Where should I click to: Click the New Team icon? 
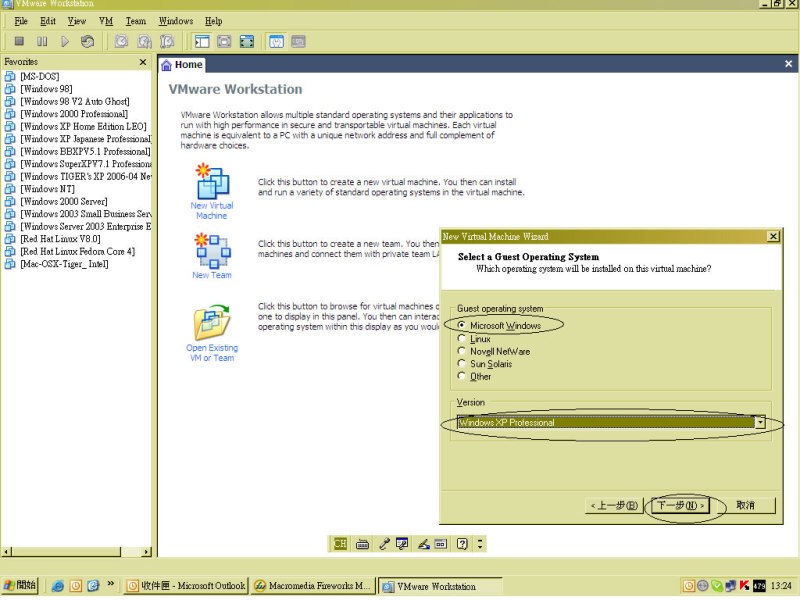click(x=213, y=251)
